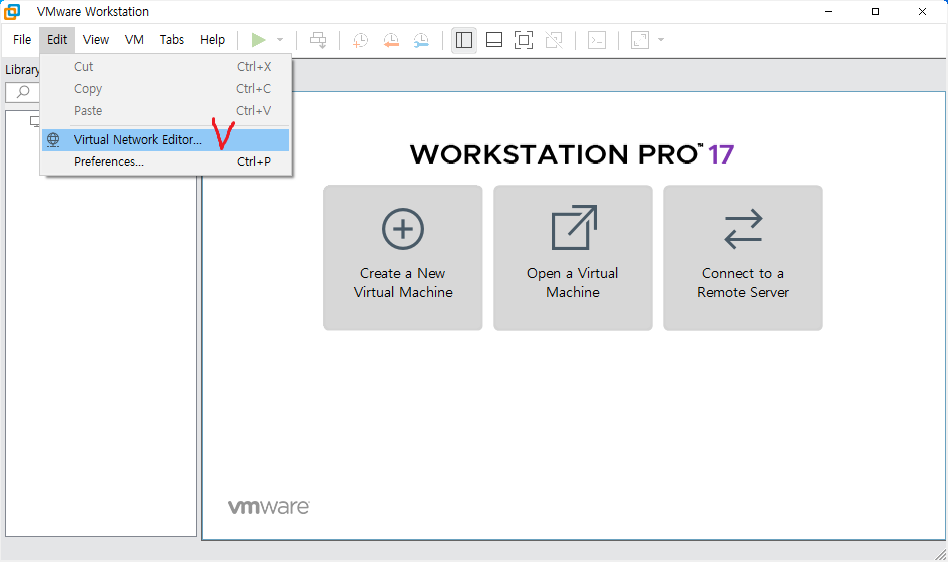This screenshot has width=948, height=562.
Task: Click the Take Snapshot clock icon
Action: click(x=360, y=40)
